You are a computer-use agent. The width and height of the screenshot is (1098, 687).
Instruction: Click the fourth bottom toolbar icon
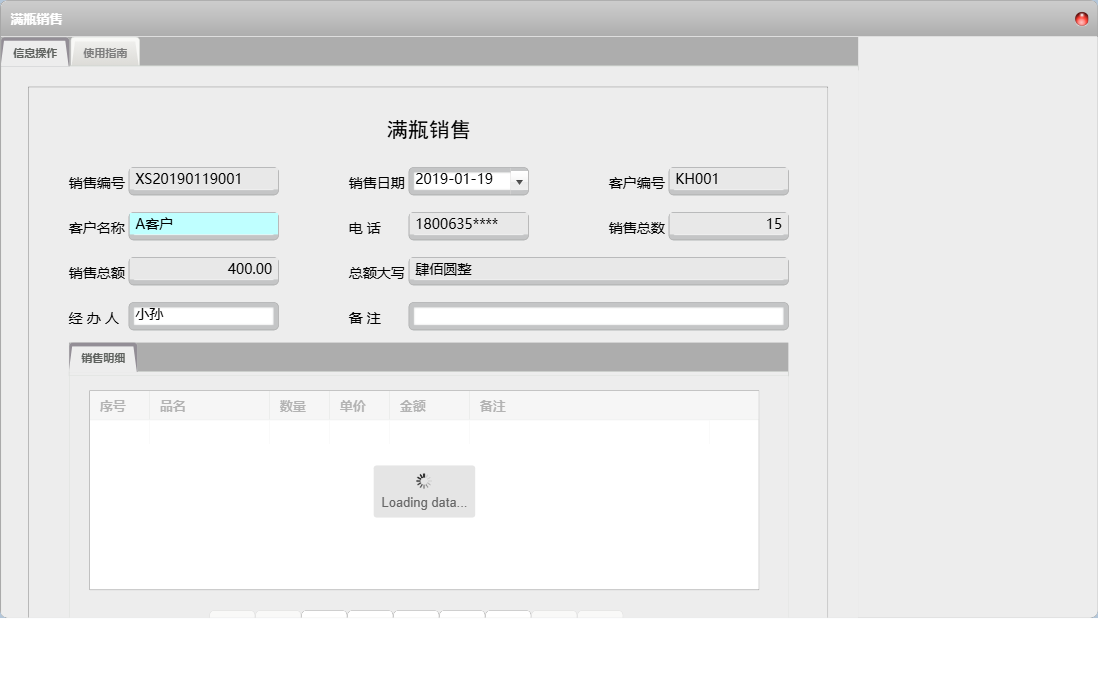[369, 616]
